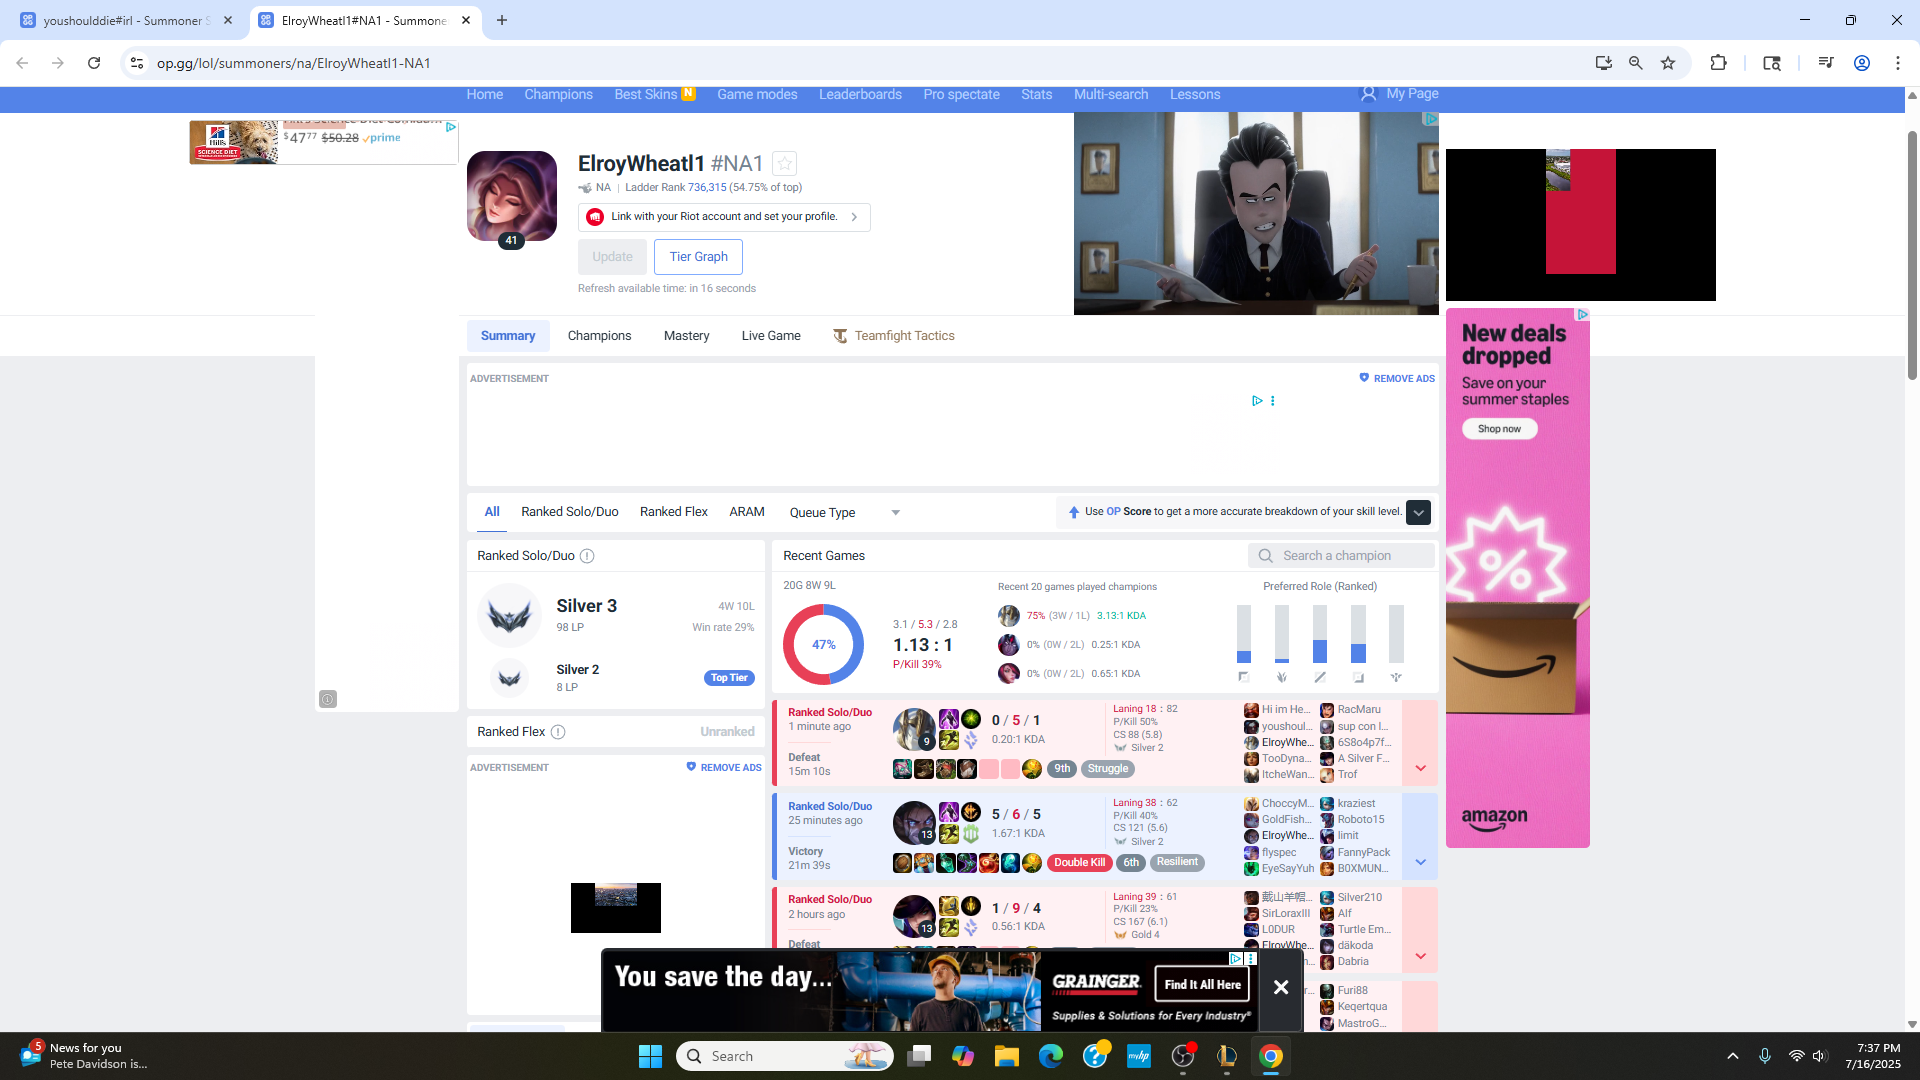This screenshot has height=1080, width=1920.
Task: Filter games by Ranked Flex
Action: 674,512
